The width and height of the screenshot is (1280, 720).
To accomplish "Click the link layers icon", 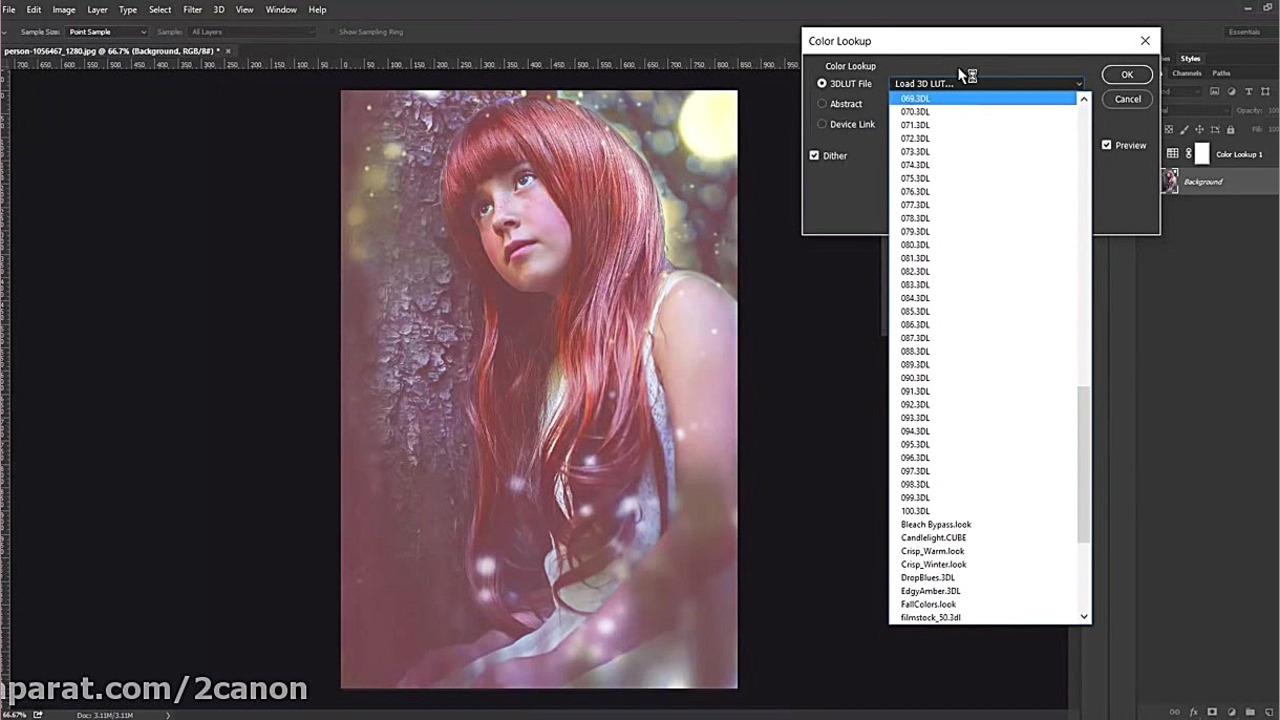I will pos(1176,712).
